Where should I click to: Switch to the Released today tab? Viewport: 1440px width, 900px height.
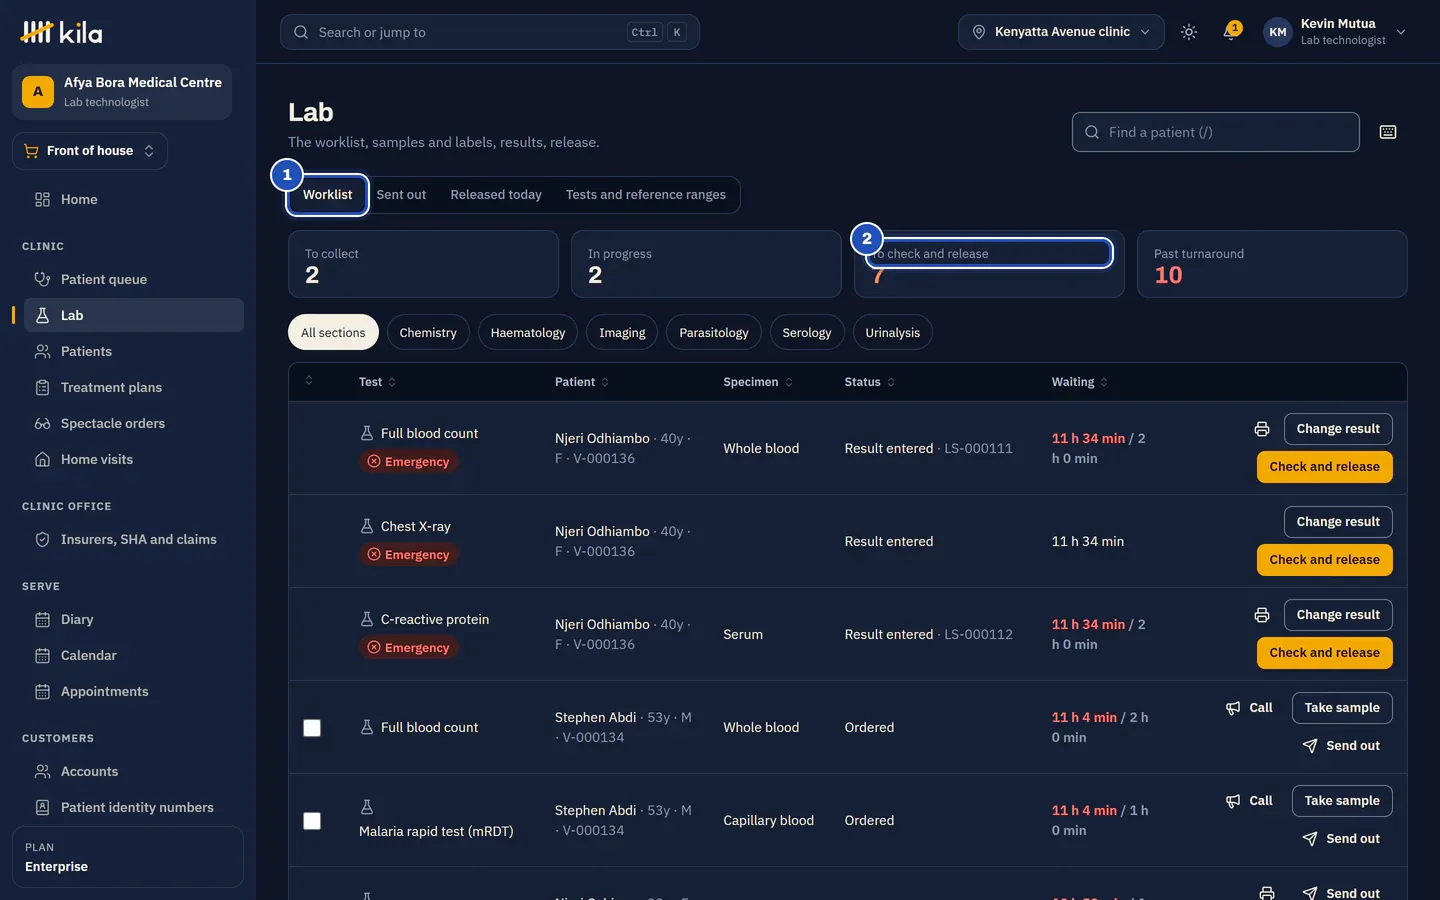coord(496,195)
